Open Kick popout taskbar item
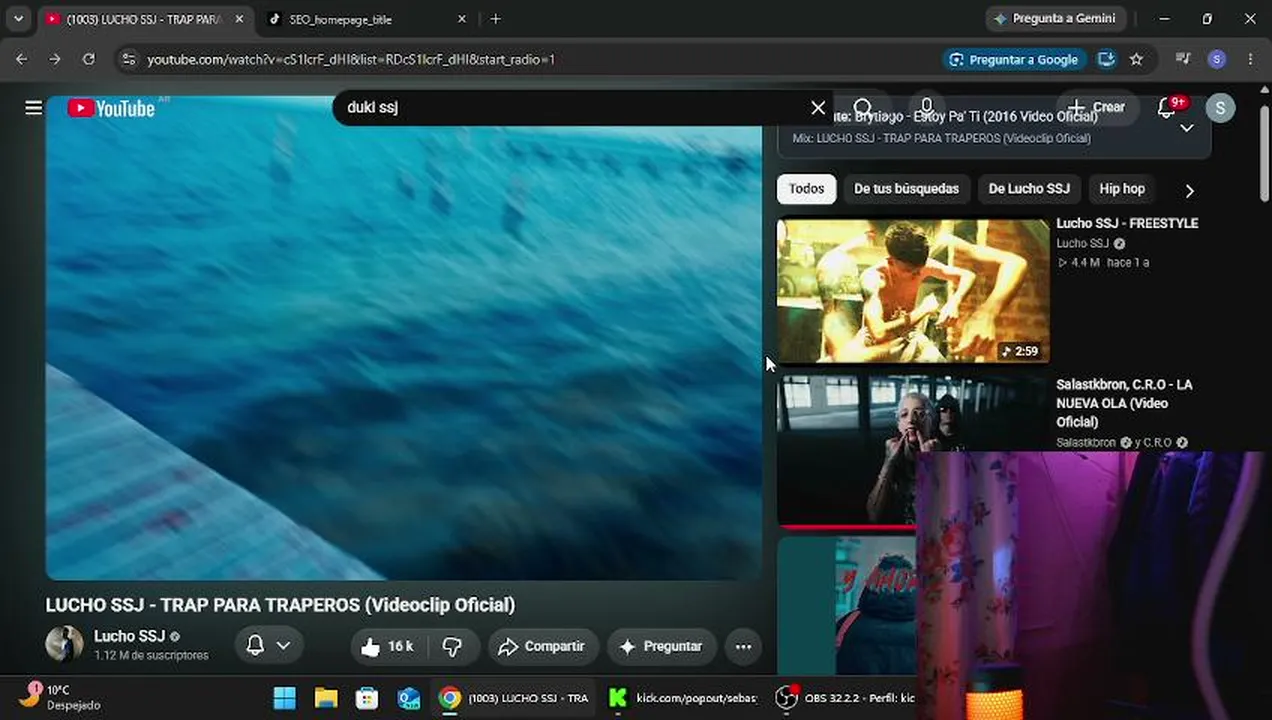 click(x=684, y=697)
